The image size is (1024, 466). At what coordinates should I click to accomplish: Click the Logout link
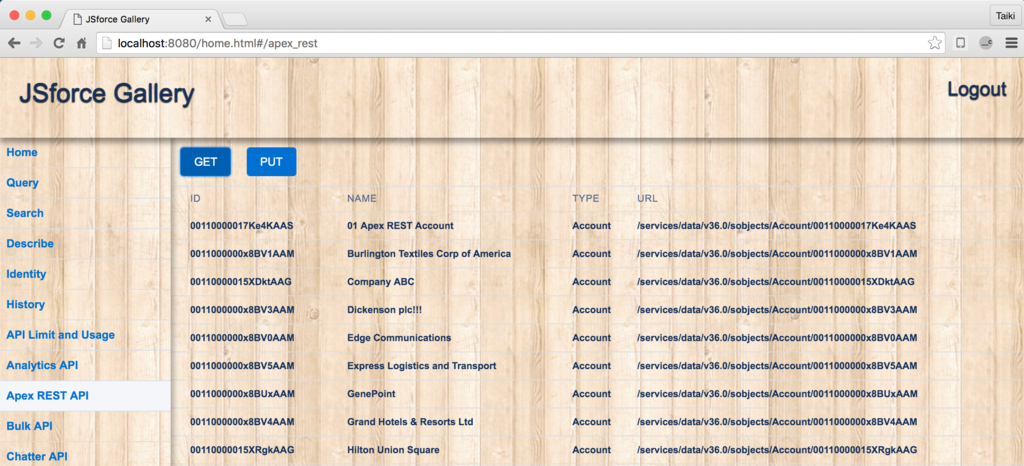tap(976, 89)
